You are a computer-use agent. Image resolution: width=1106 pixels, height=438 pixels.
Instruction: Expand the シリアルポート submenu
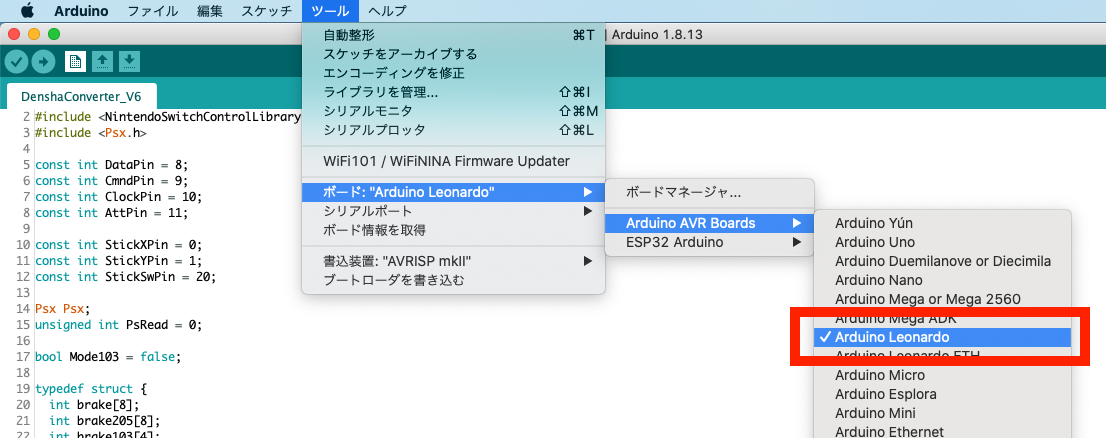click(453, 211)
